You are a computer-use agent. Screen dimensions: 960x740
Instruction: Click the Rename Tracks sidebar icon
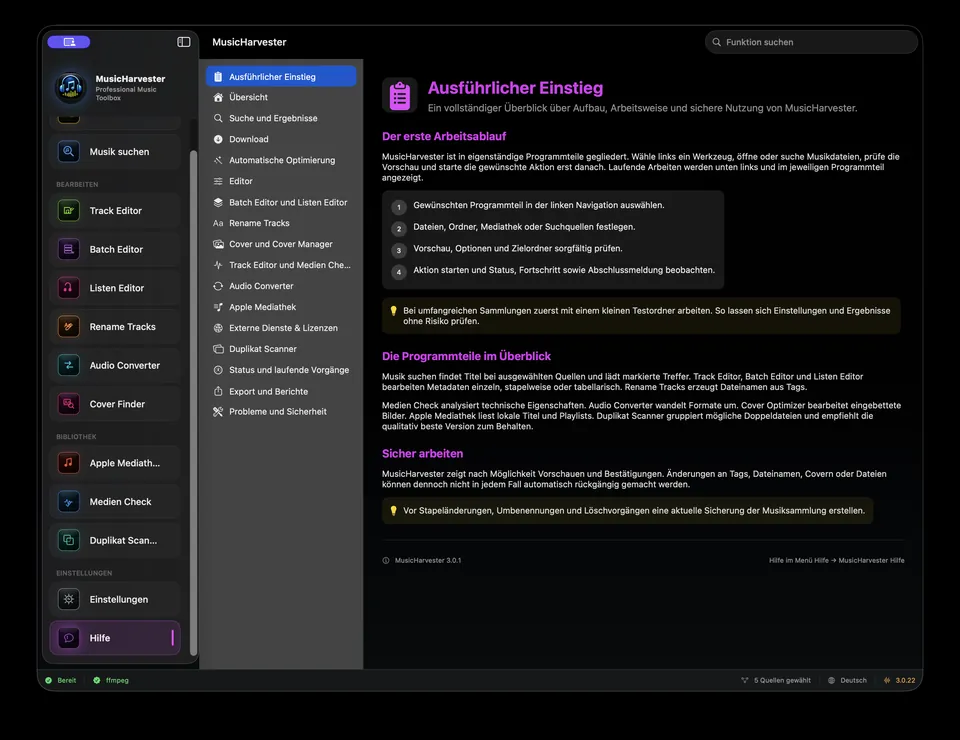(x=69, y=327)
